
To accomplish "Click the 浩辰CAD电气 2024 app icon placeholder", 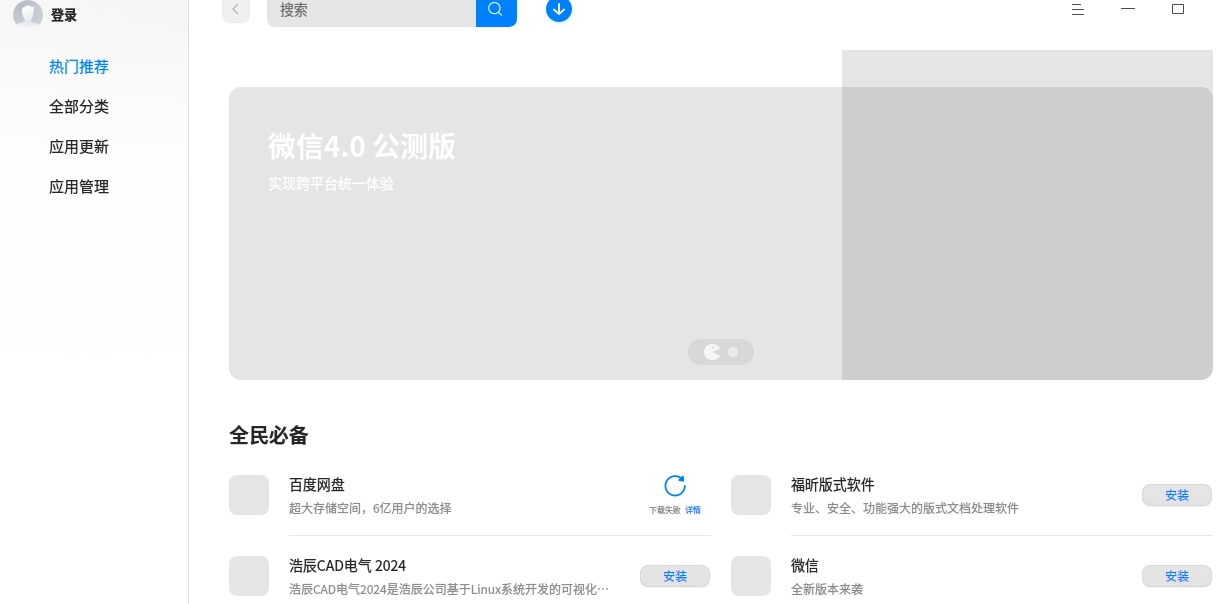I will (249, 576).
